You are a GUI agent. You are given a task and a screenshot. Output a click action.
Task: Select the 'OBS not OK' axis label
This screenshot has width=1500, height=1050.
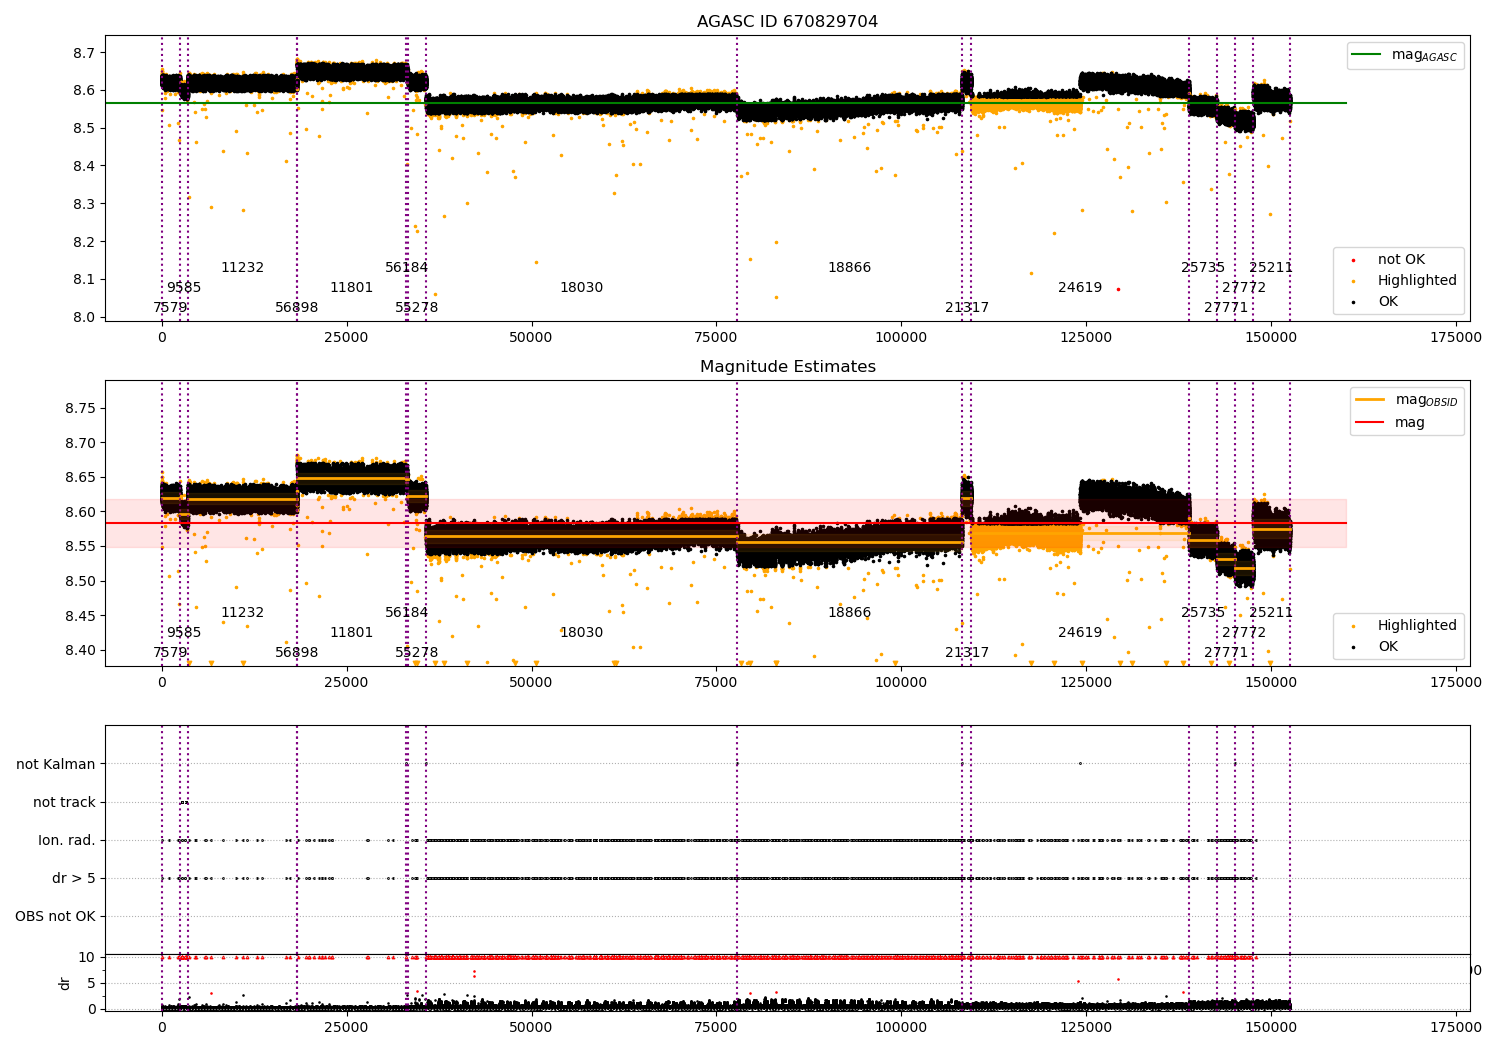55,916
